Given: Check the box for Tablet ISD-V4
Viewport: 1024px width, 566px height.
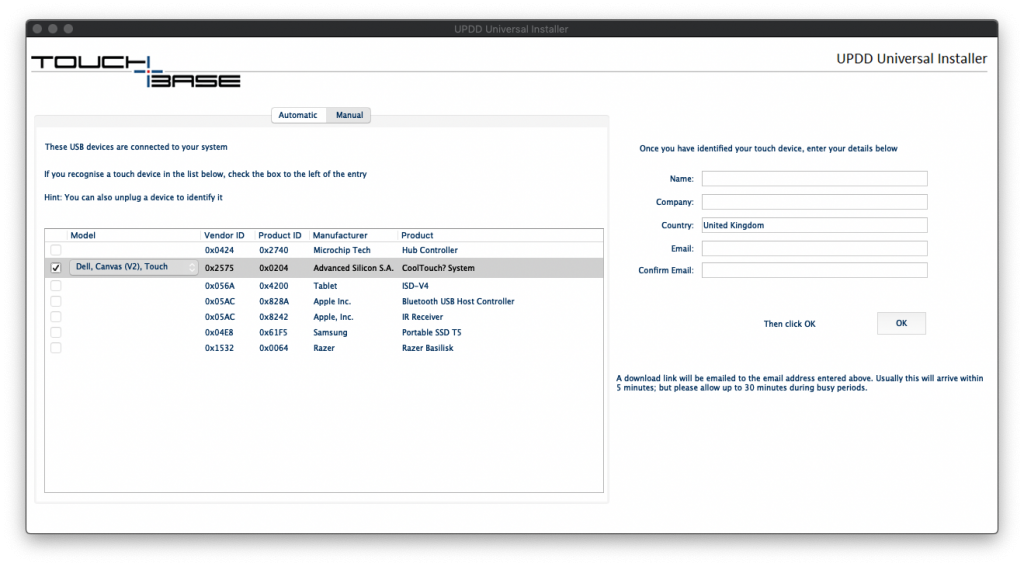Looking at the screenshot, I should [x=56, y=286].
